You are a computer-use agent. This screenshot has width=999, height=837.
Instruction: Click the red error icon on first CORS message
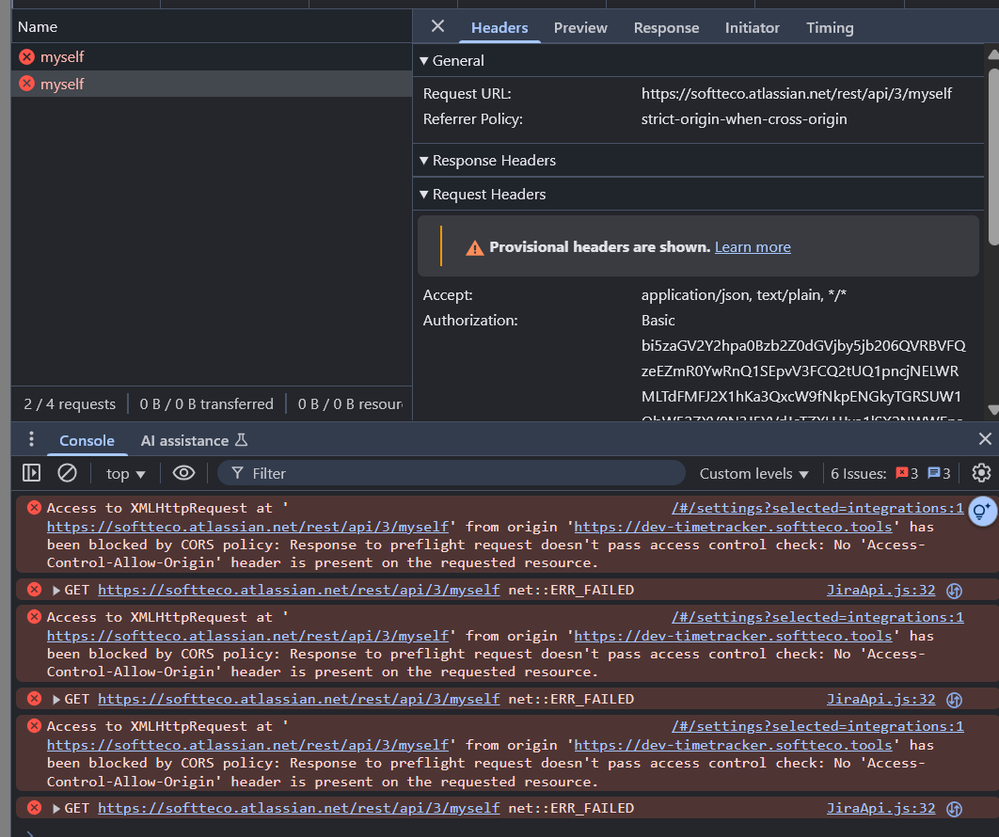34,508
